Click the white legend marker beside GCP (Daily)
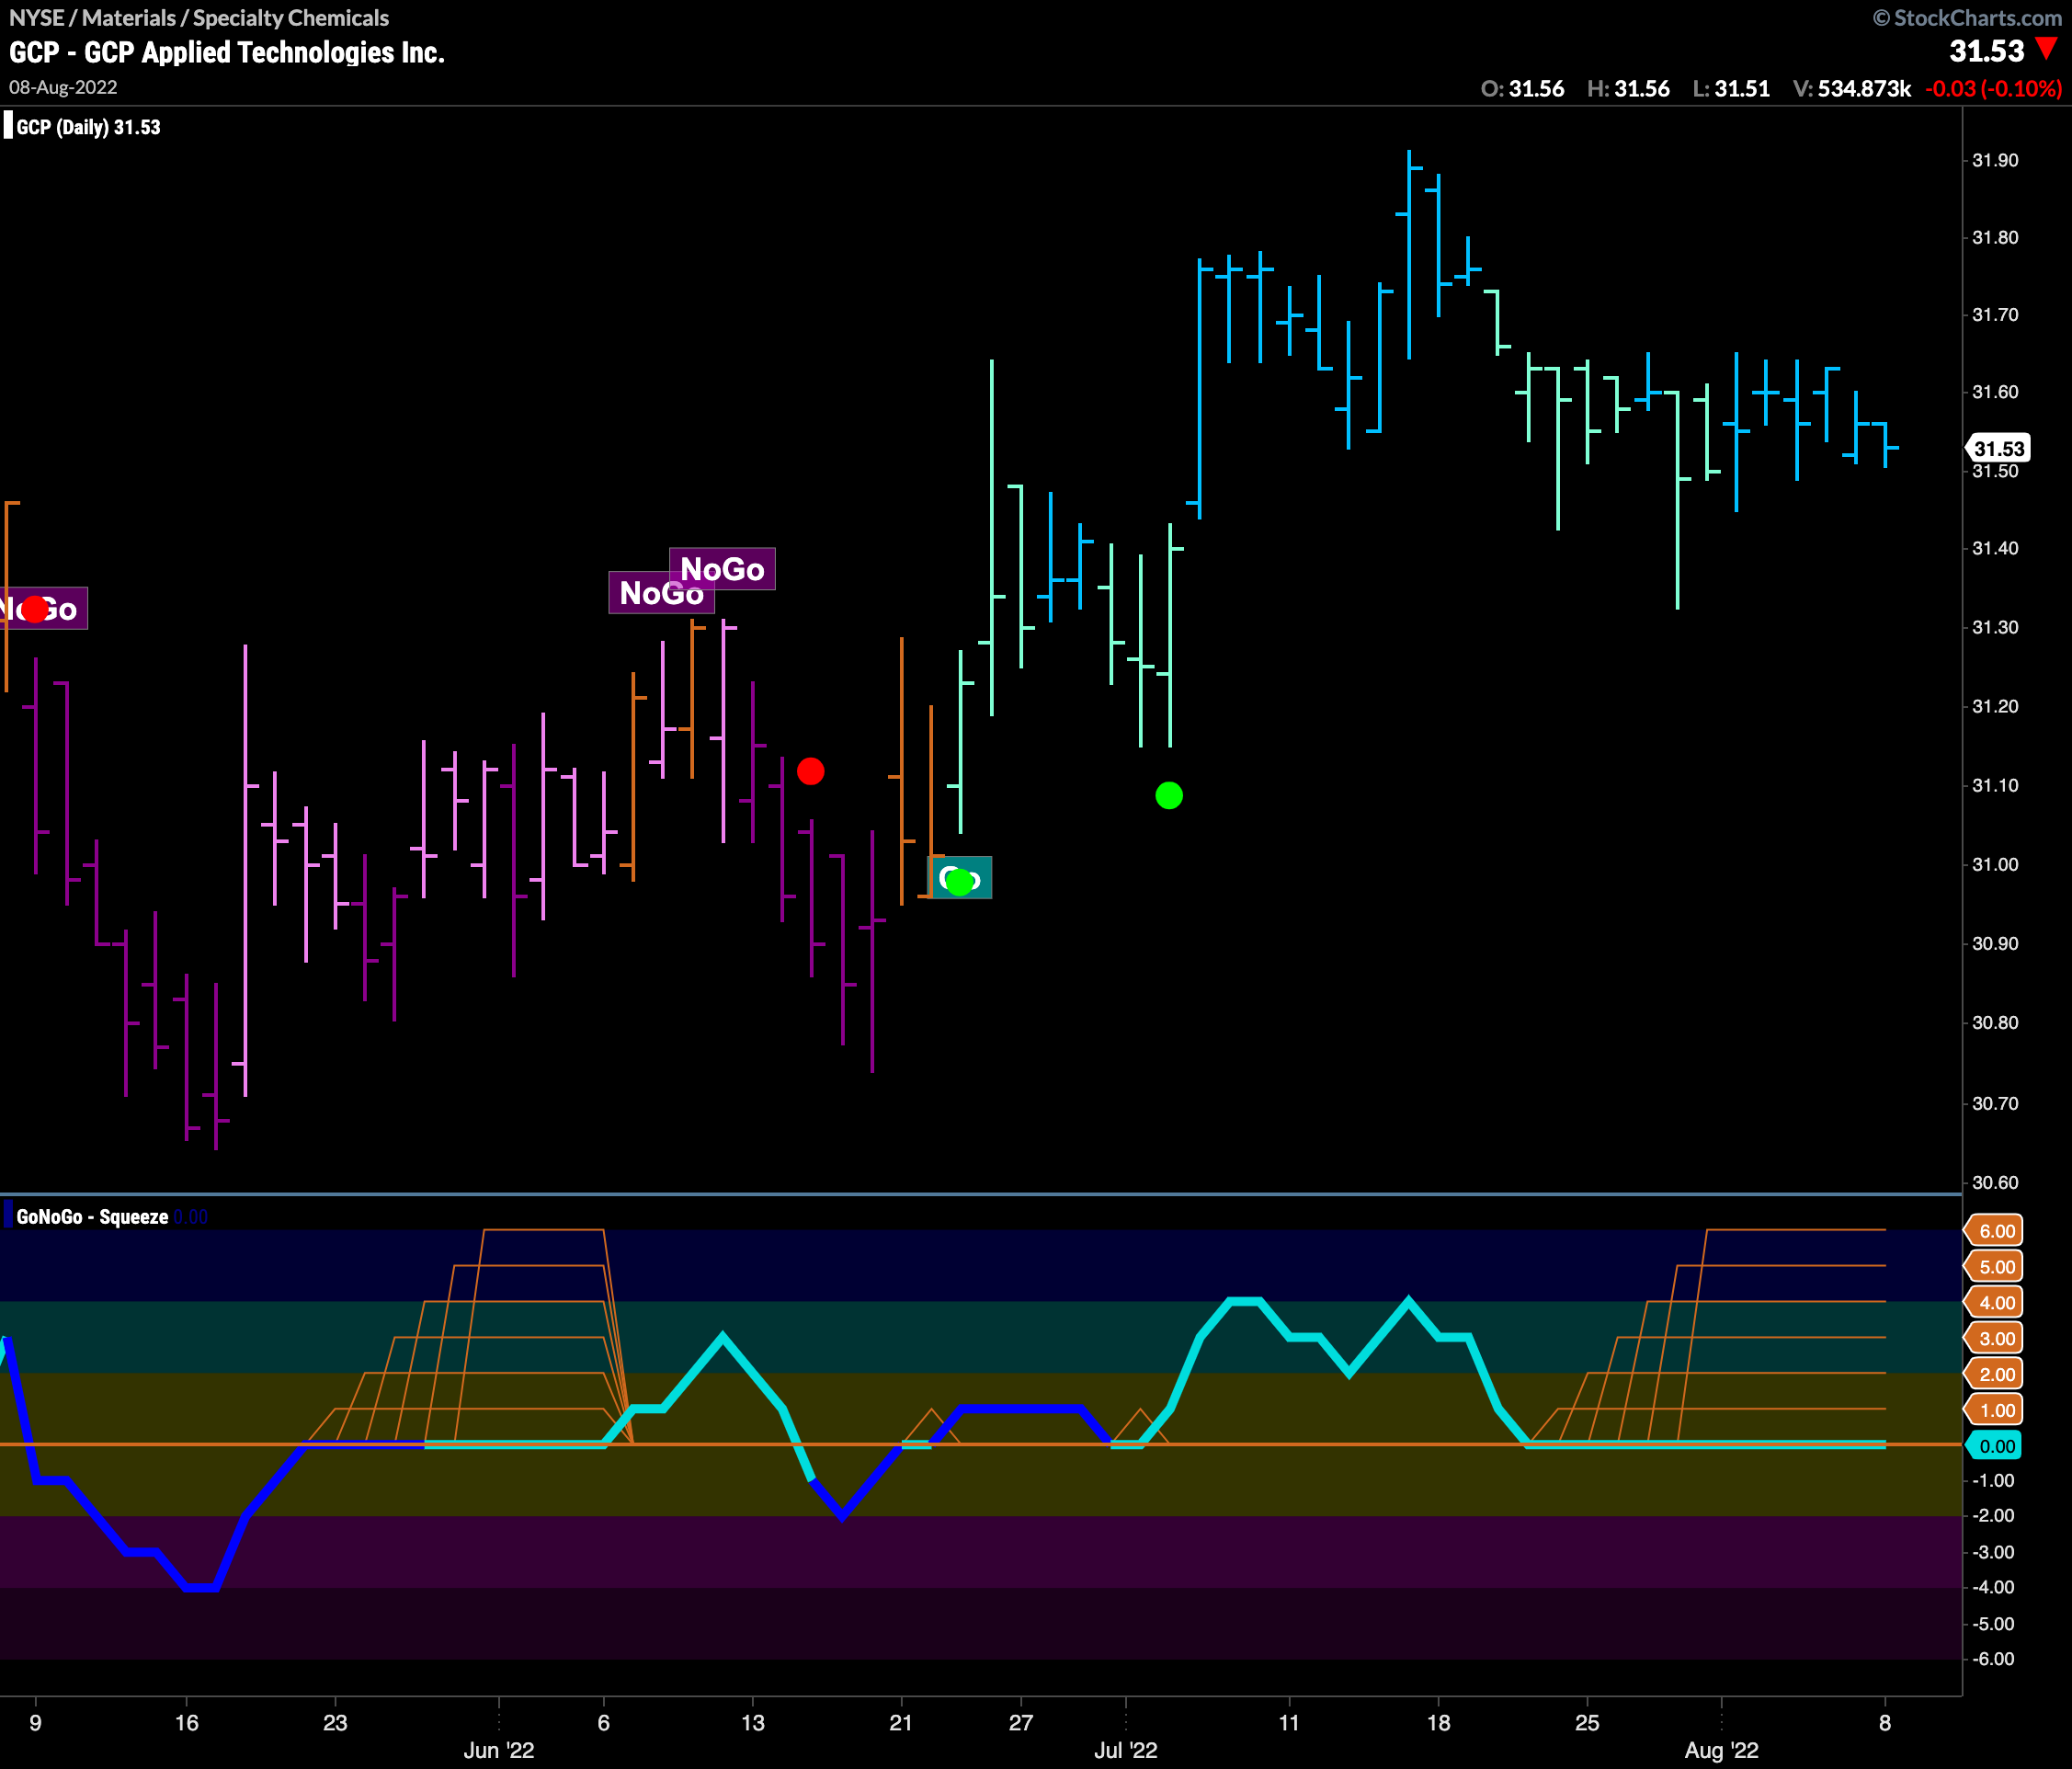The height and width of the screenshot is (1769, 2072). coord(8,126)
